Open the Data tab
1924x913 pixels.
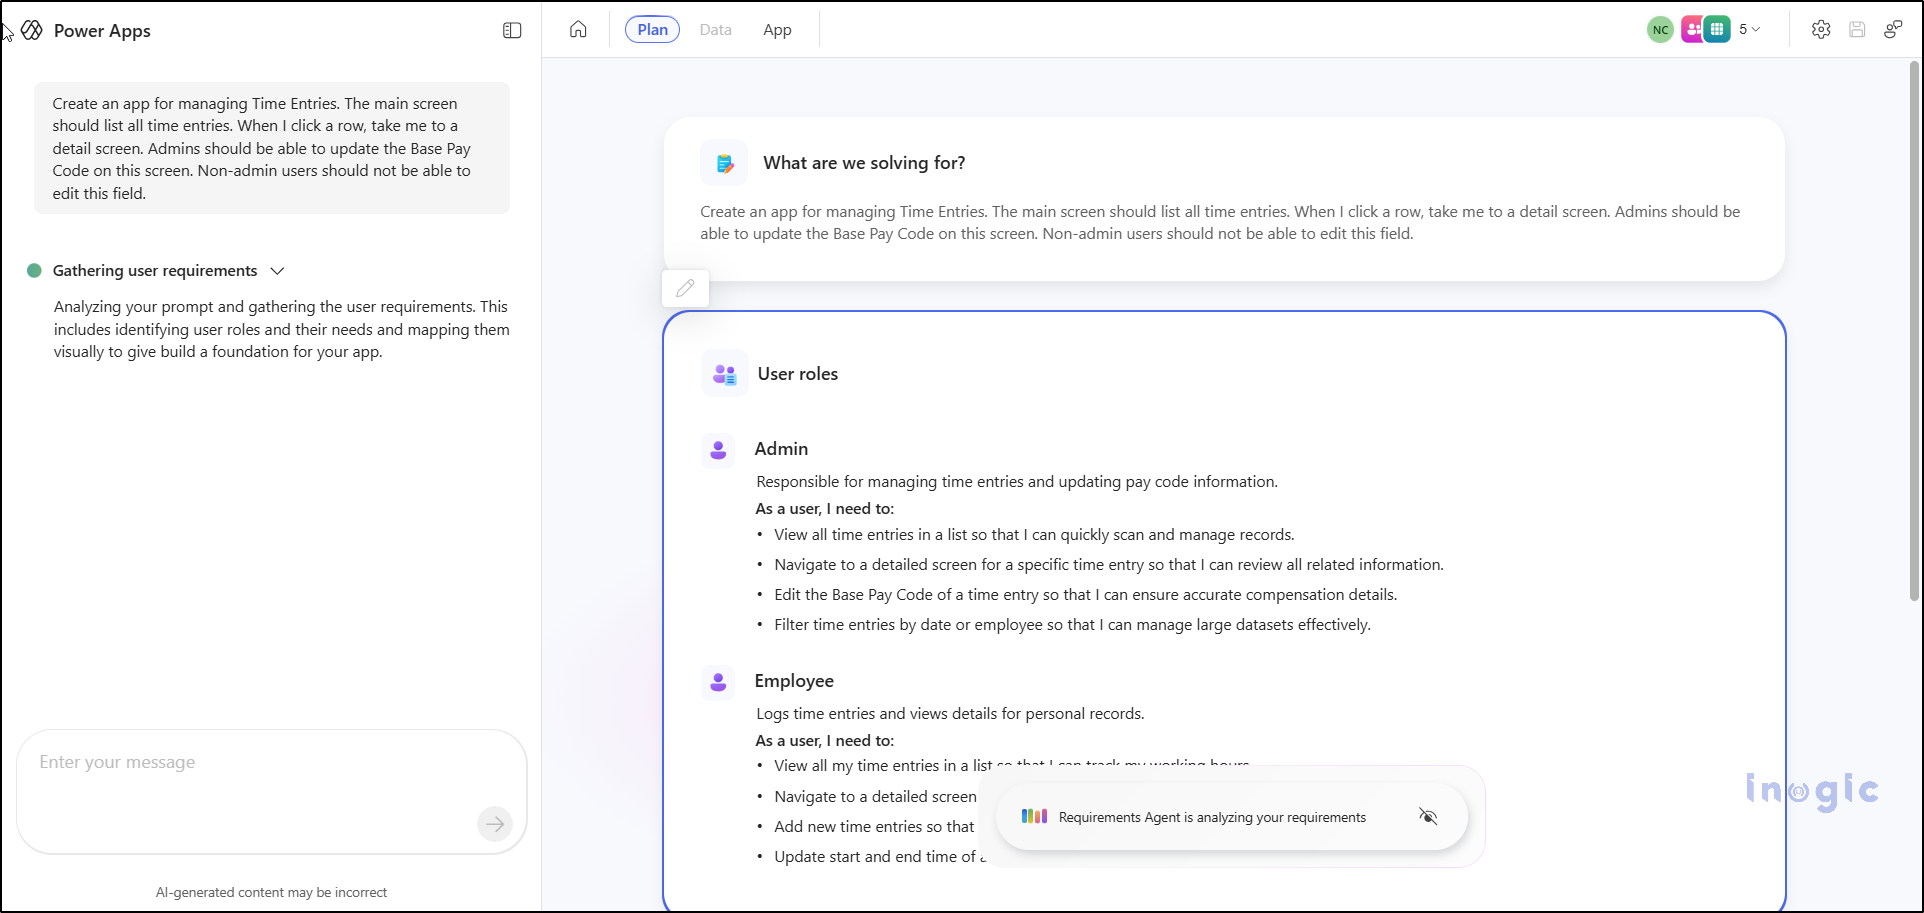[x=715, y=29]
